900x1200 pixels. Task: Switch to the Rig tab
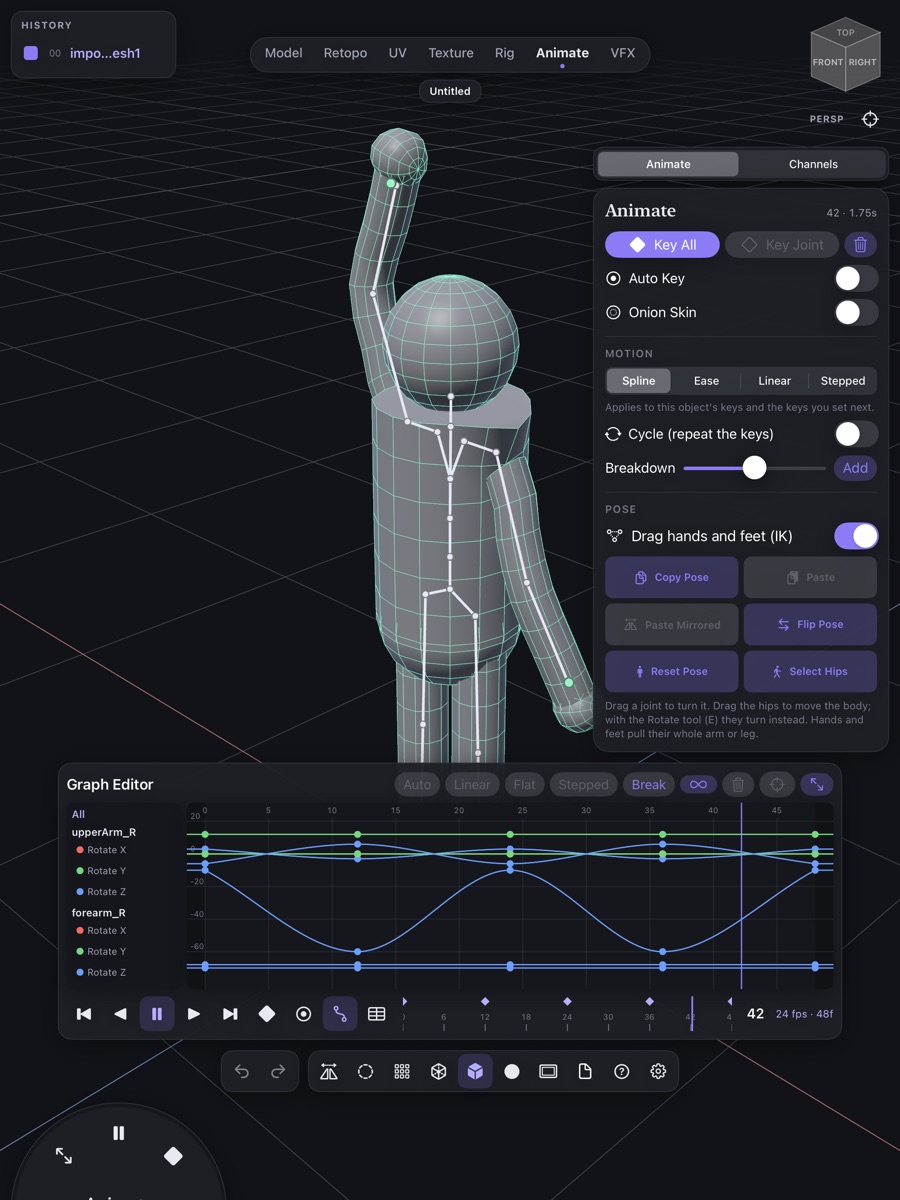pyautogui.click(x=505, y=53)
